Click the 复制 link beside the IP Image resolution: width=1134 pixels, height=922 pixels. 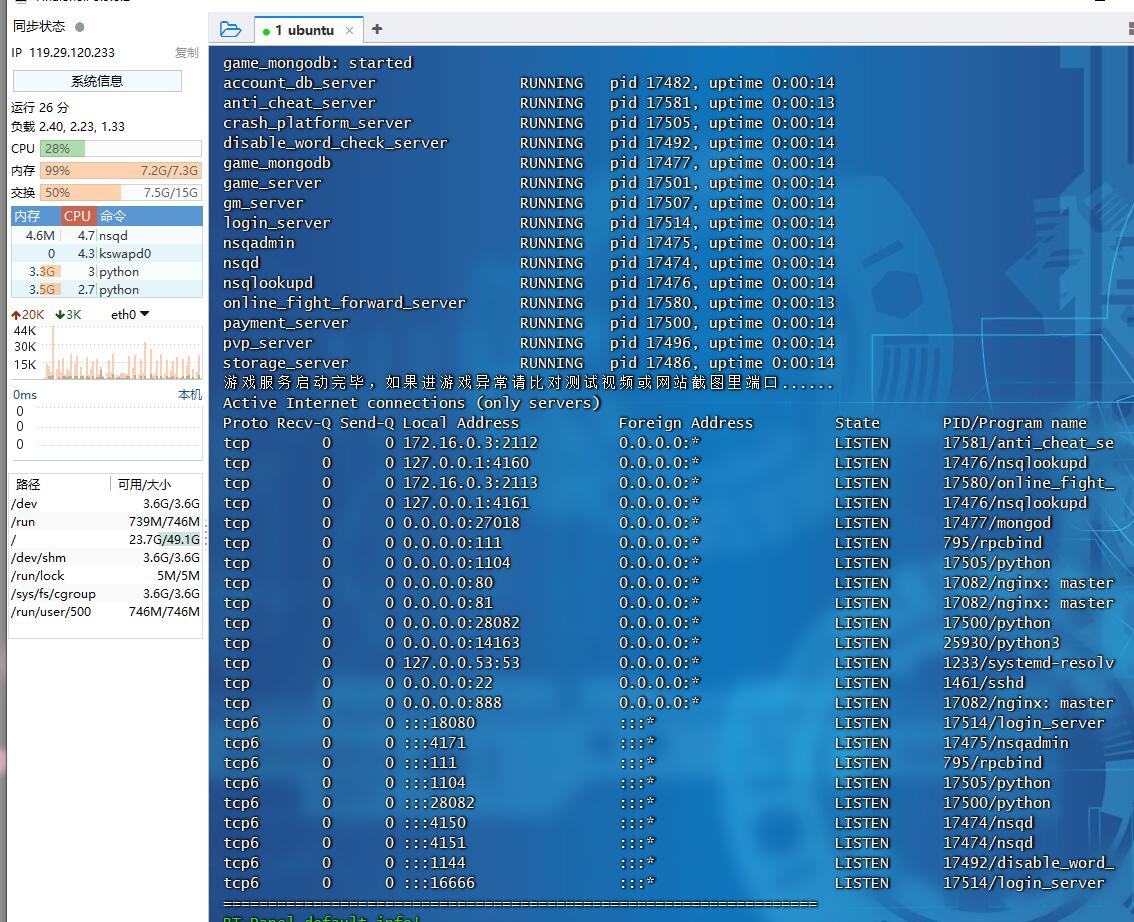[187, 53]
